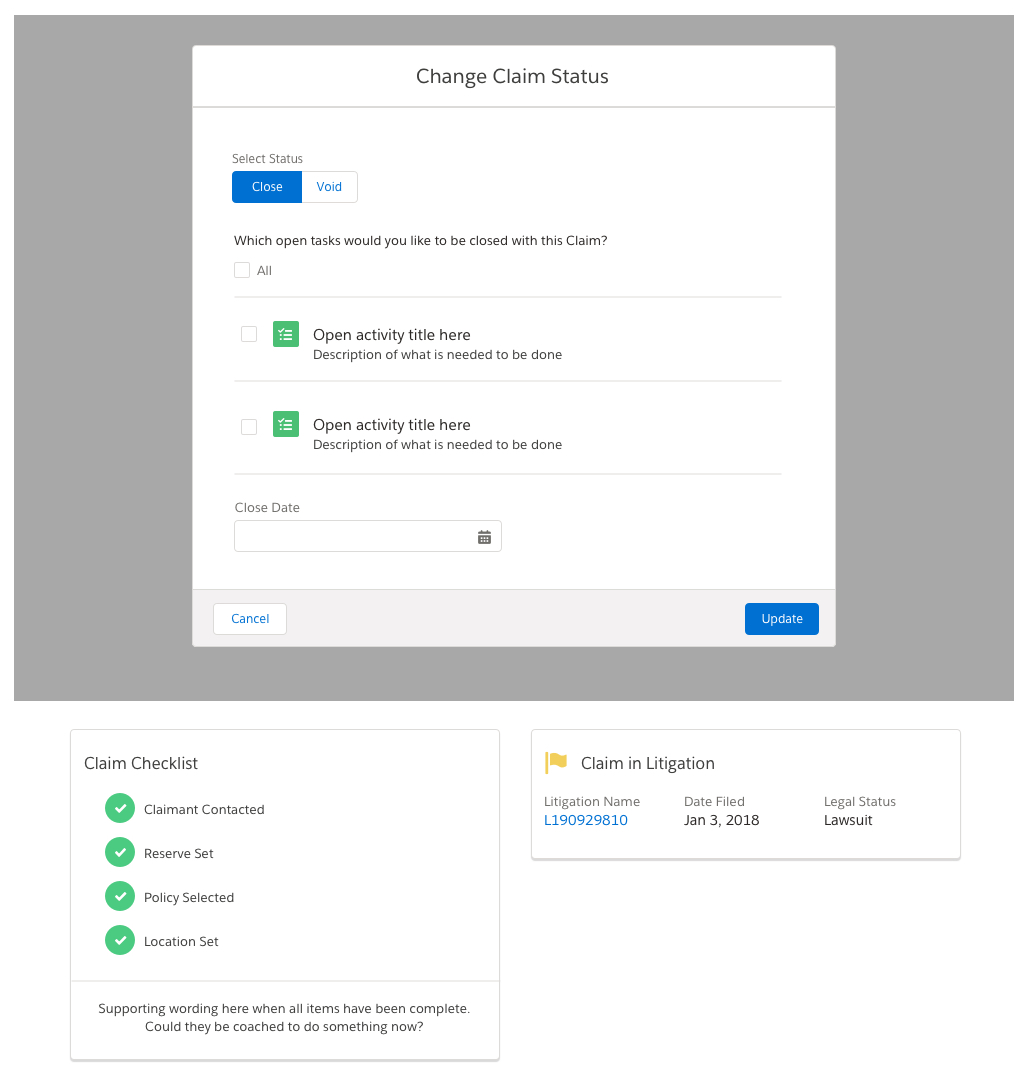Click the Claim Checklist heading
1029x1078 pixels.
[141, 763]
